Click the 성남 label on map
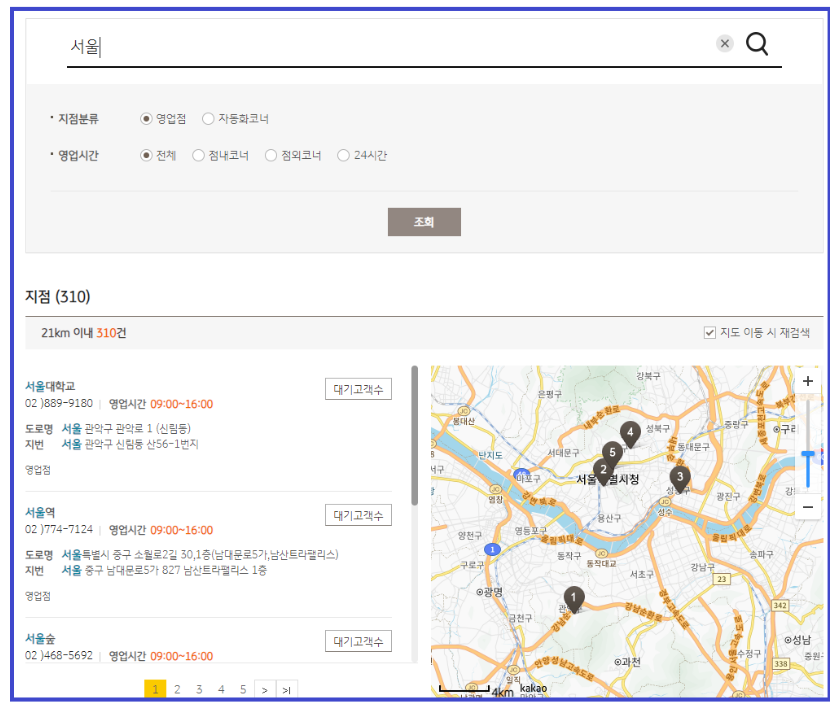 pos(797,640)
